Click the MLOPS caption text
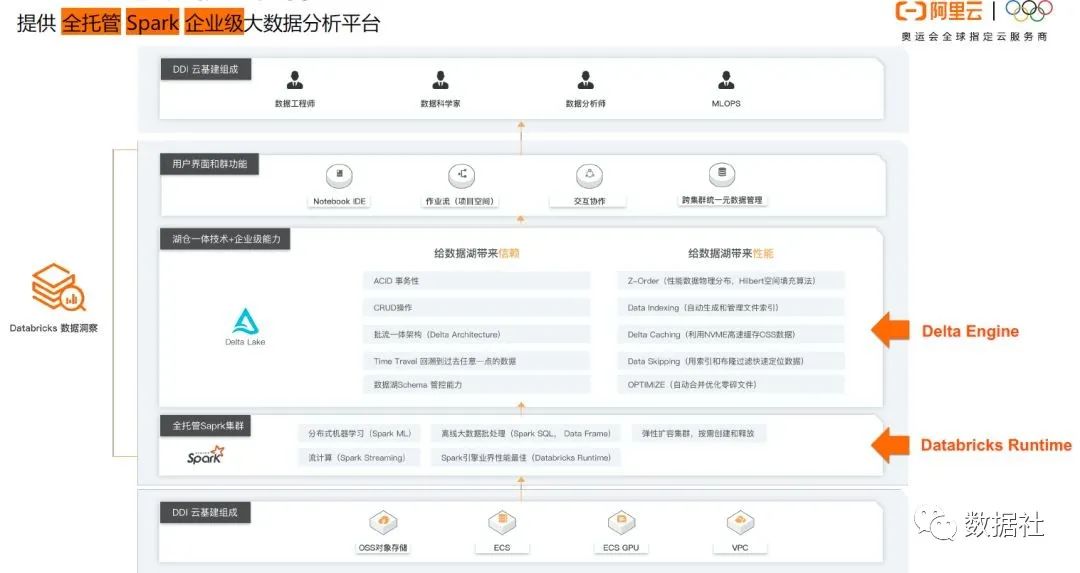 coord(726,103)
